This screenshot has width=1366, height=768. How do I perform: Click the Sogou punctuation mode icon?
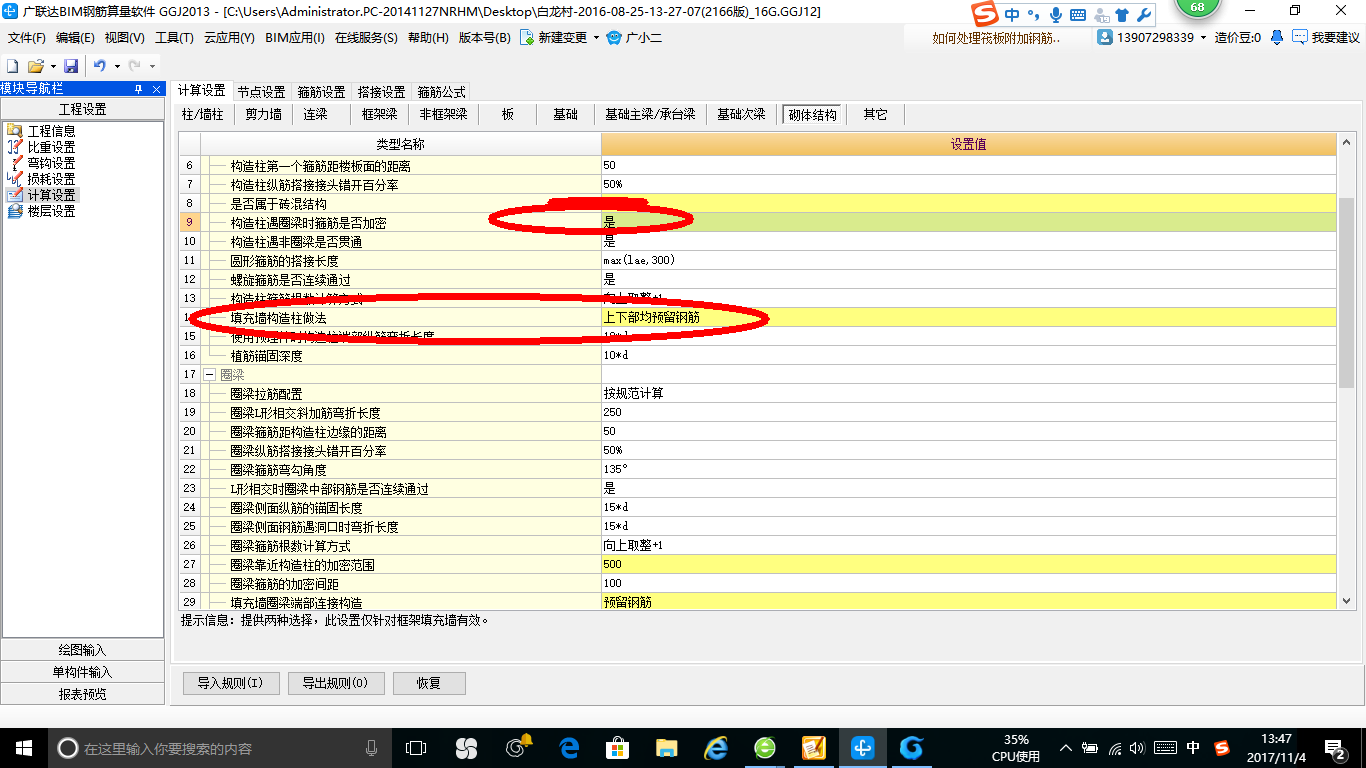pos(1035,15)
